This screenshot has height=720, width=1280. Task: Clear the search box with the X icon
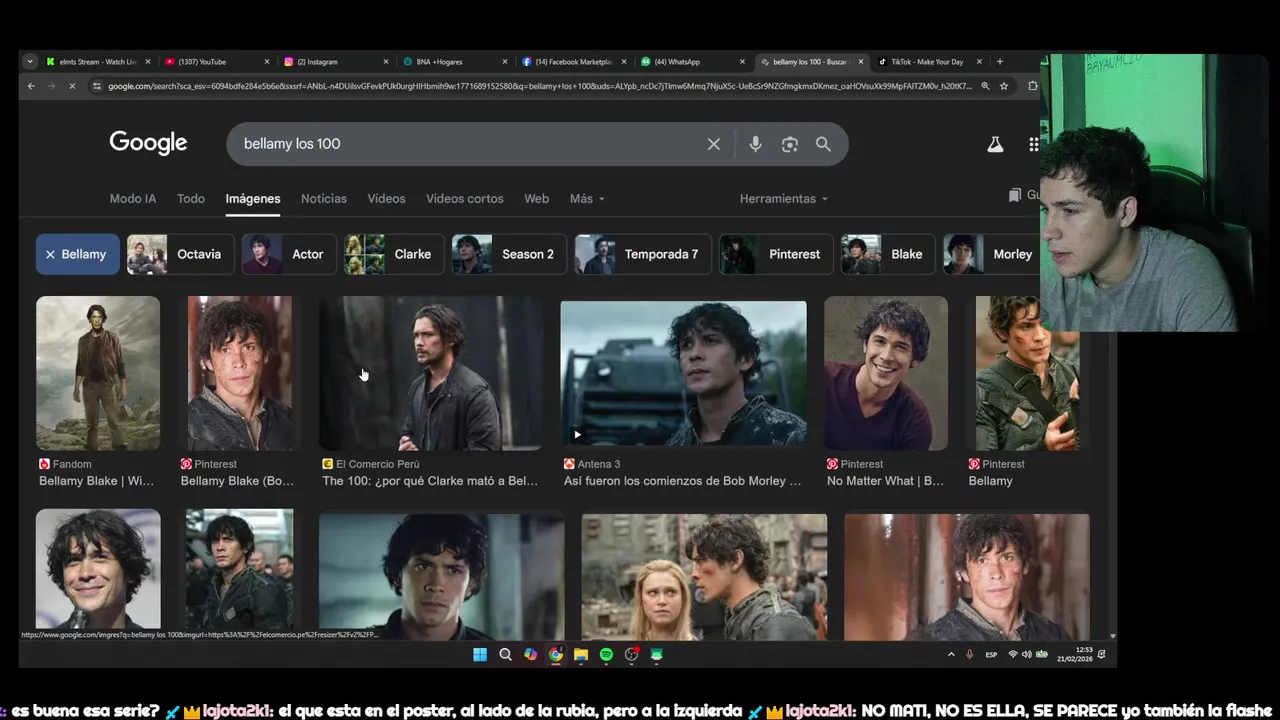click(x=714, y=144)
